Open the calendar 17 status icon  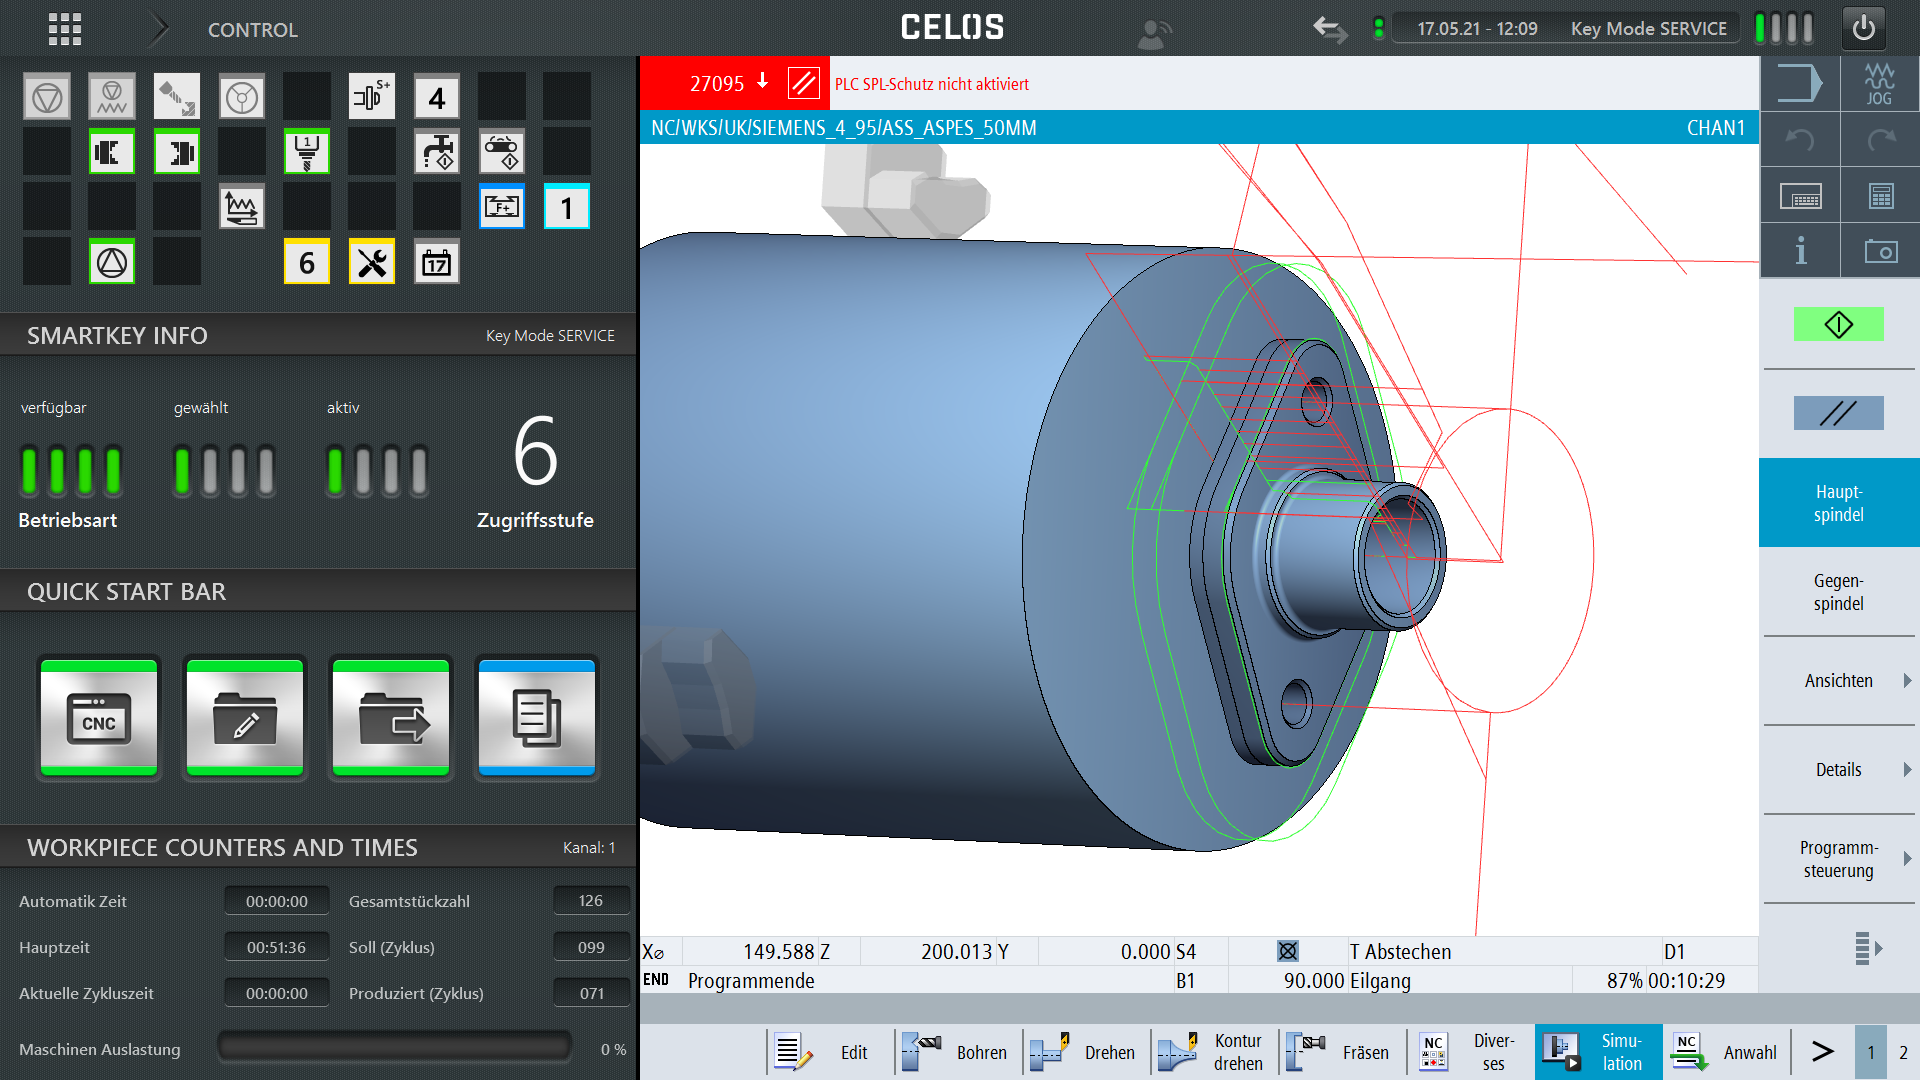(437, 263)
